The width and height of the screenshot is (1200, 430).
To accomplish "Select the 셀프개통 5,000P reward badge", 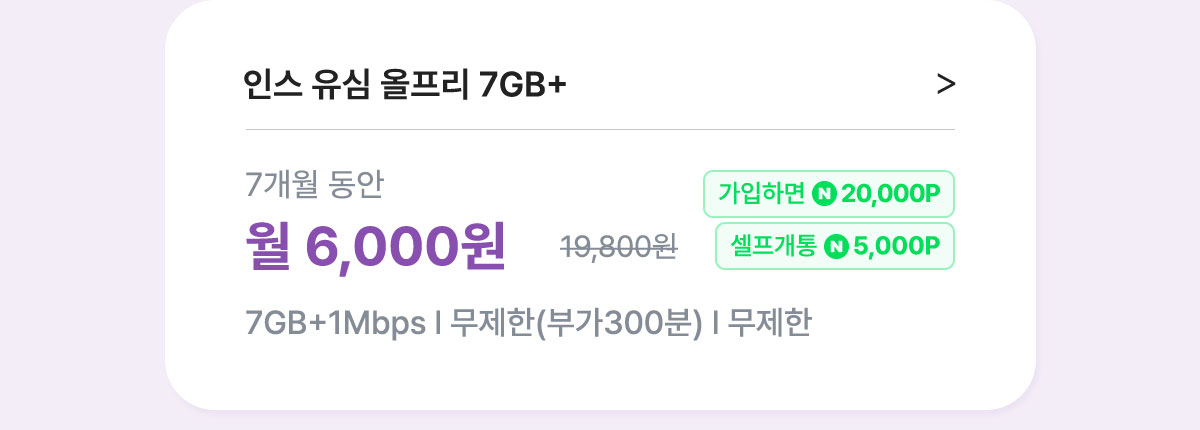I will pos(835,246).
